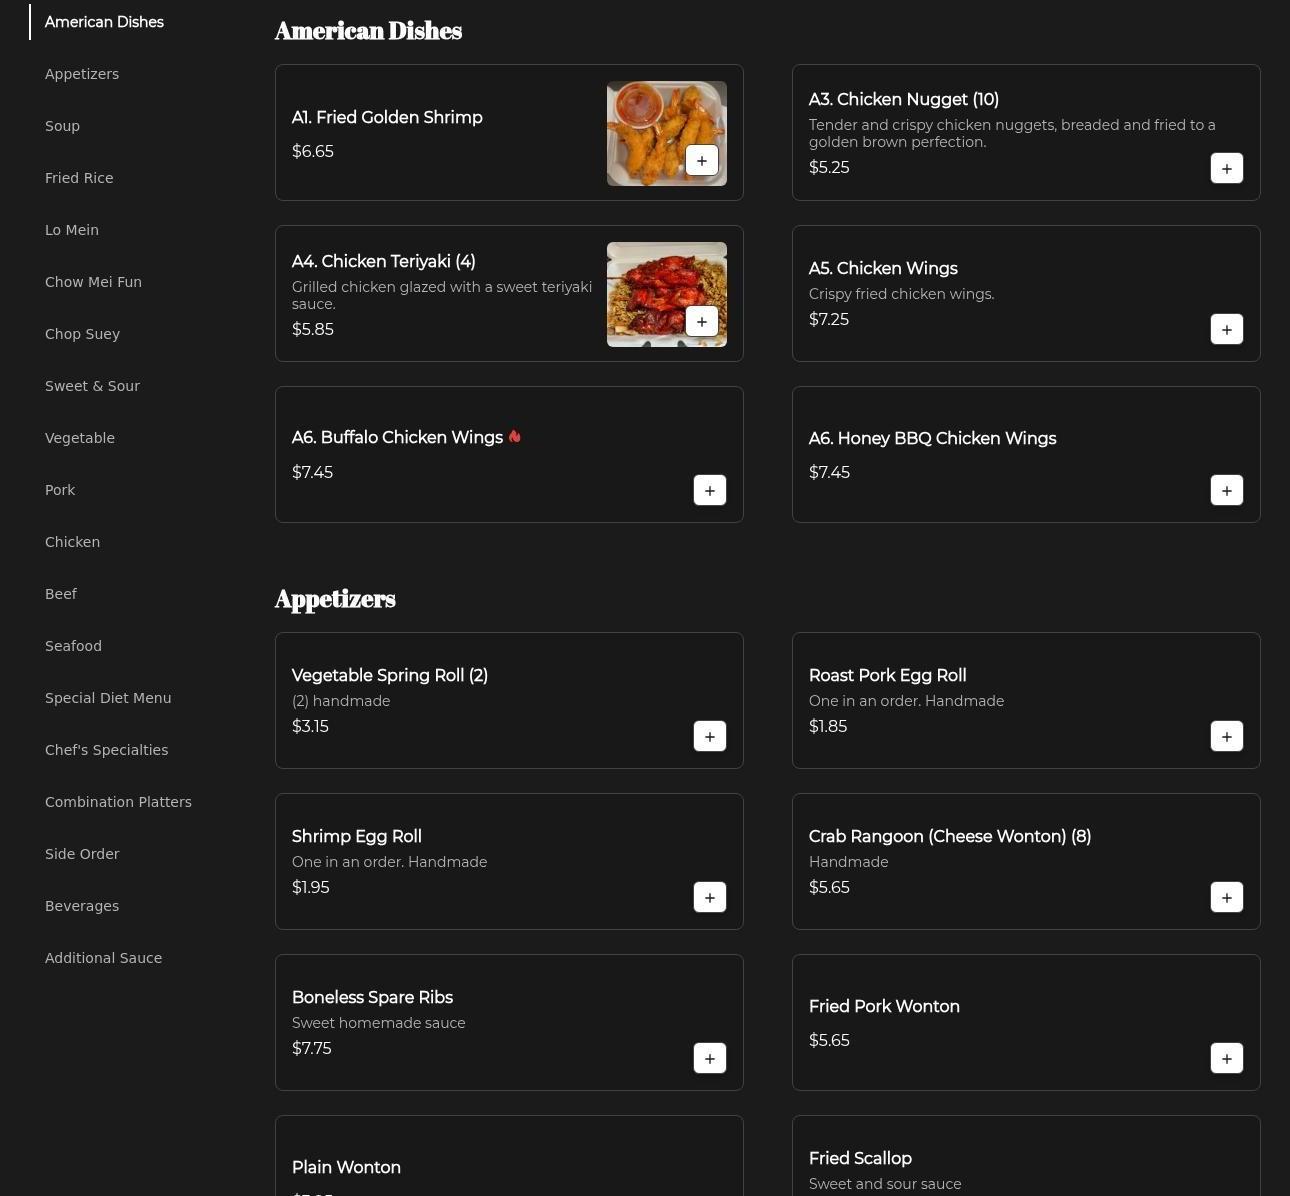This screenshot has width=1290, height=1196.
Task: Open A4. Chicken Teriyaki (4) item title
Action: 384,261
